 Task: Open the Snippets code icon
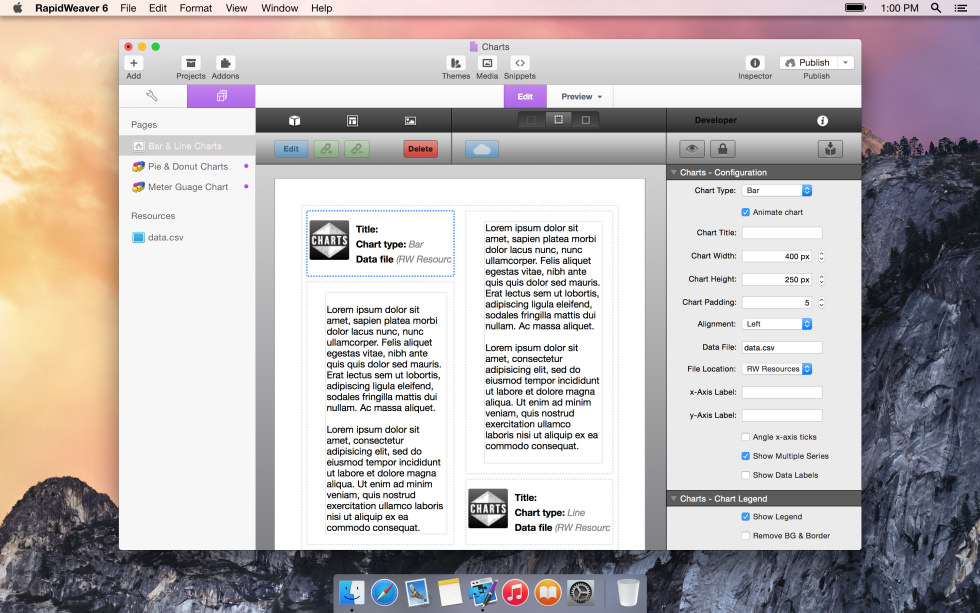pyautogui.click(x=519, y=63)
